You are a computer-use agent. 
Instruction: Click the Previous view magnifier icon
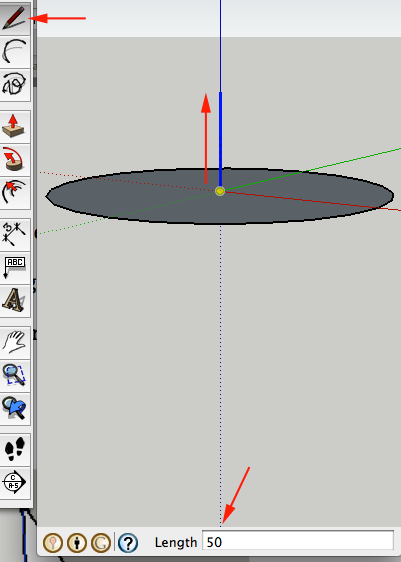tap(14, 408)
